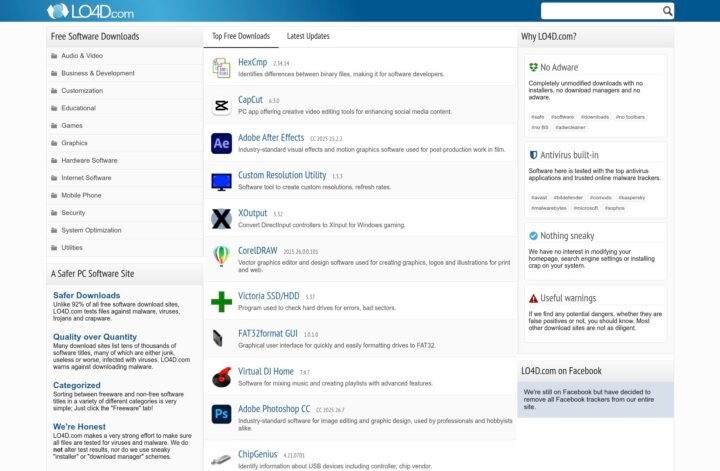Viewport: 720px width, 471px height.
Task: Open the Adobe Photoshop CC link
Action: [274, 409]
